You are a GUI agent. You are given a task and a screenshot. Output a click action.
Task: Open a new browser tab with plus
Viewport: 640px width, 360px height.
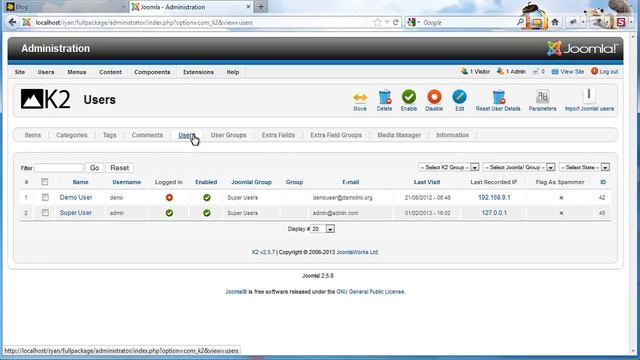pos(261,7)
